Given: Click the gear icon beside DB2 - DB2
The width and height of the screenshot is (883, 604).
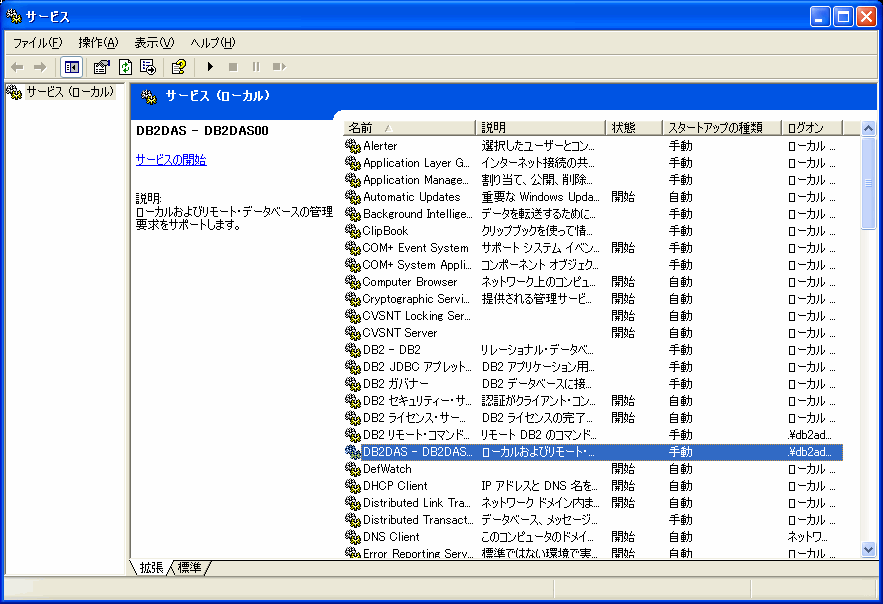Looking at the screenshot, I should tap(353, 350).
